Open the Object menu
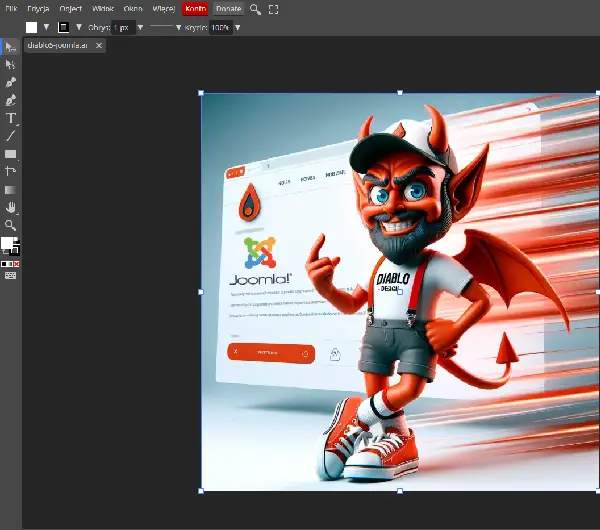The width and height of the screenshot is (600, 530). pyautogui.click(x=70, y=8)
